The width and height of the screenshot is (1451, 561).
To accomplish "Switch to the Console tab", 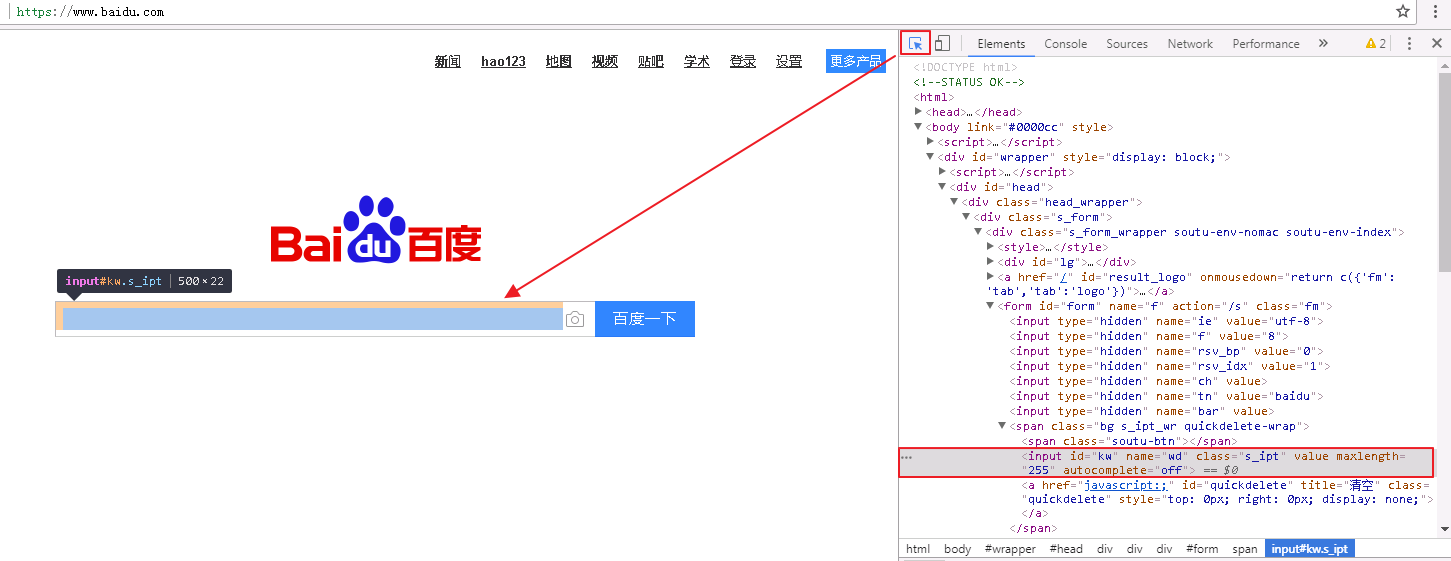I will (1066, 43).
